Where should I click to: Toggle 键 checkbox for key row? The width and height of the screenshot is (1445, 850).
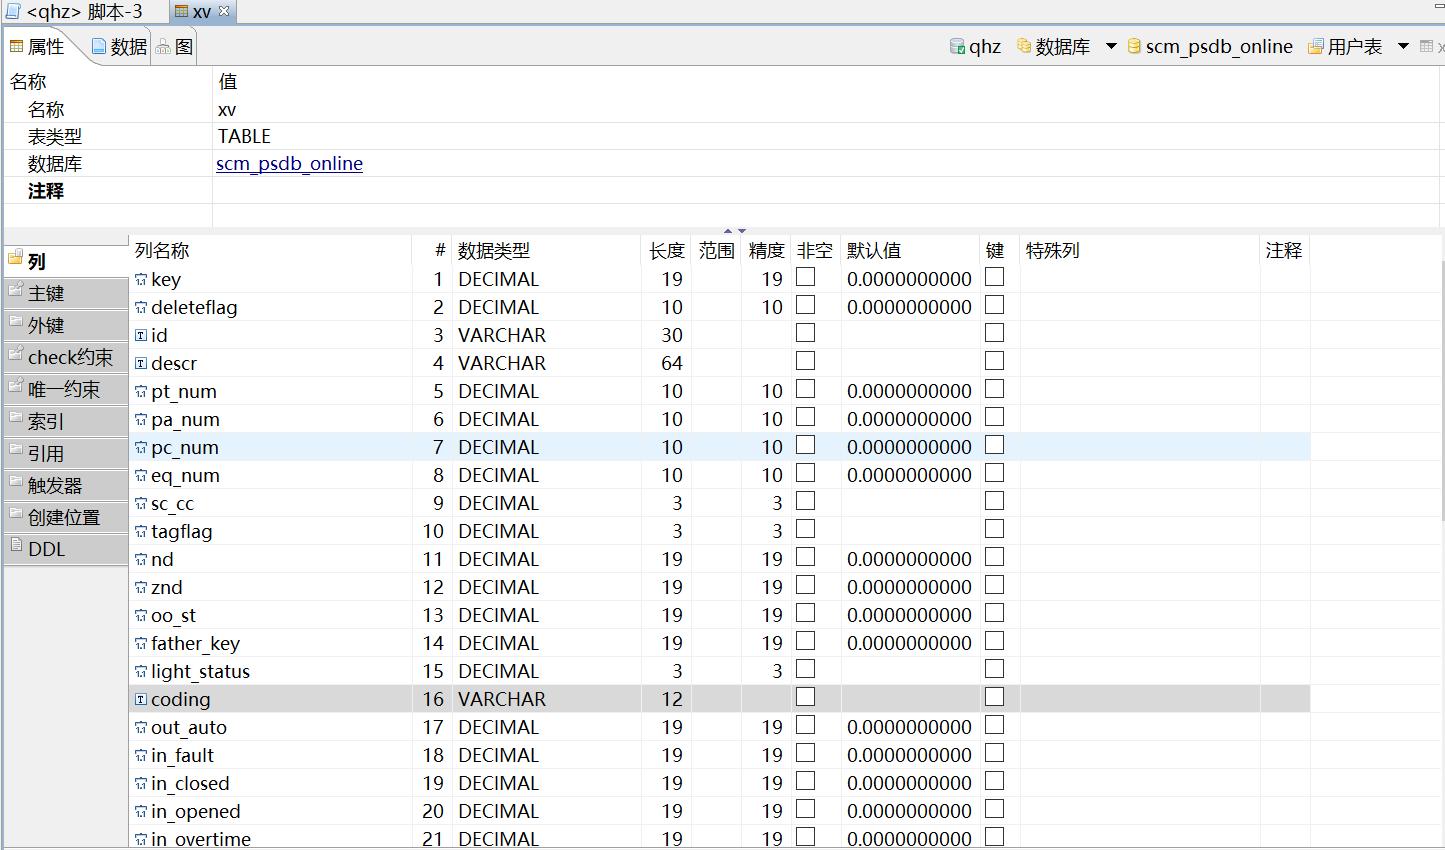pos(994,277)
